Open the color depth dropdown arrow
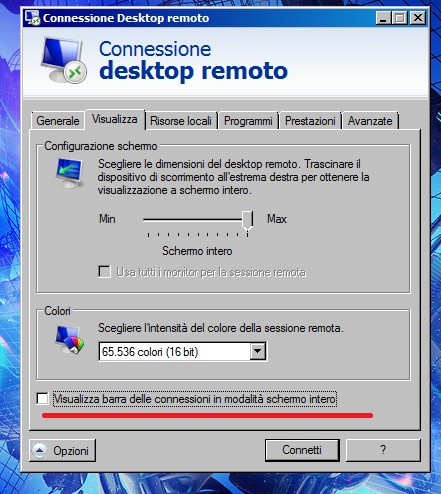This screenshot has height=494, width=441. (258, 351)
